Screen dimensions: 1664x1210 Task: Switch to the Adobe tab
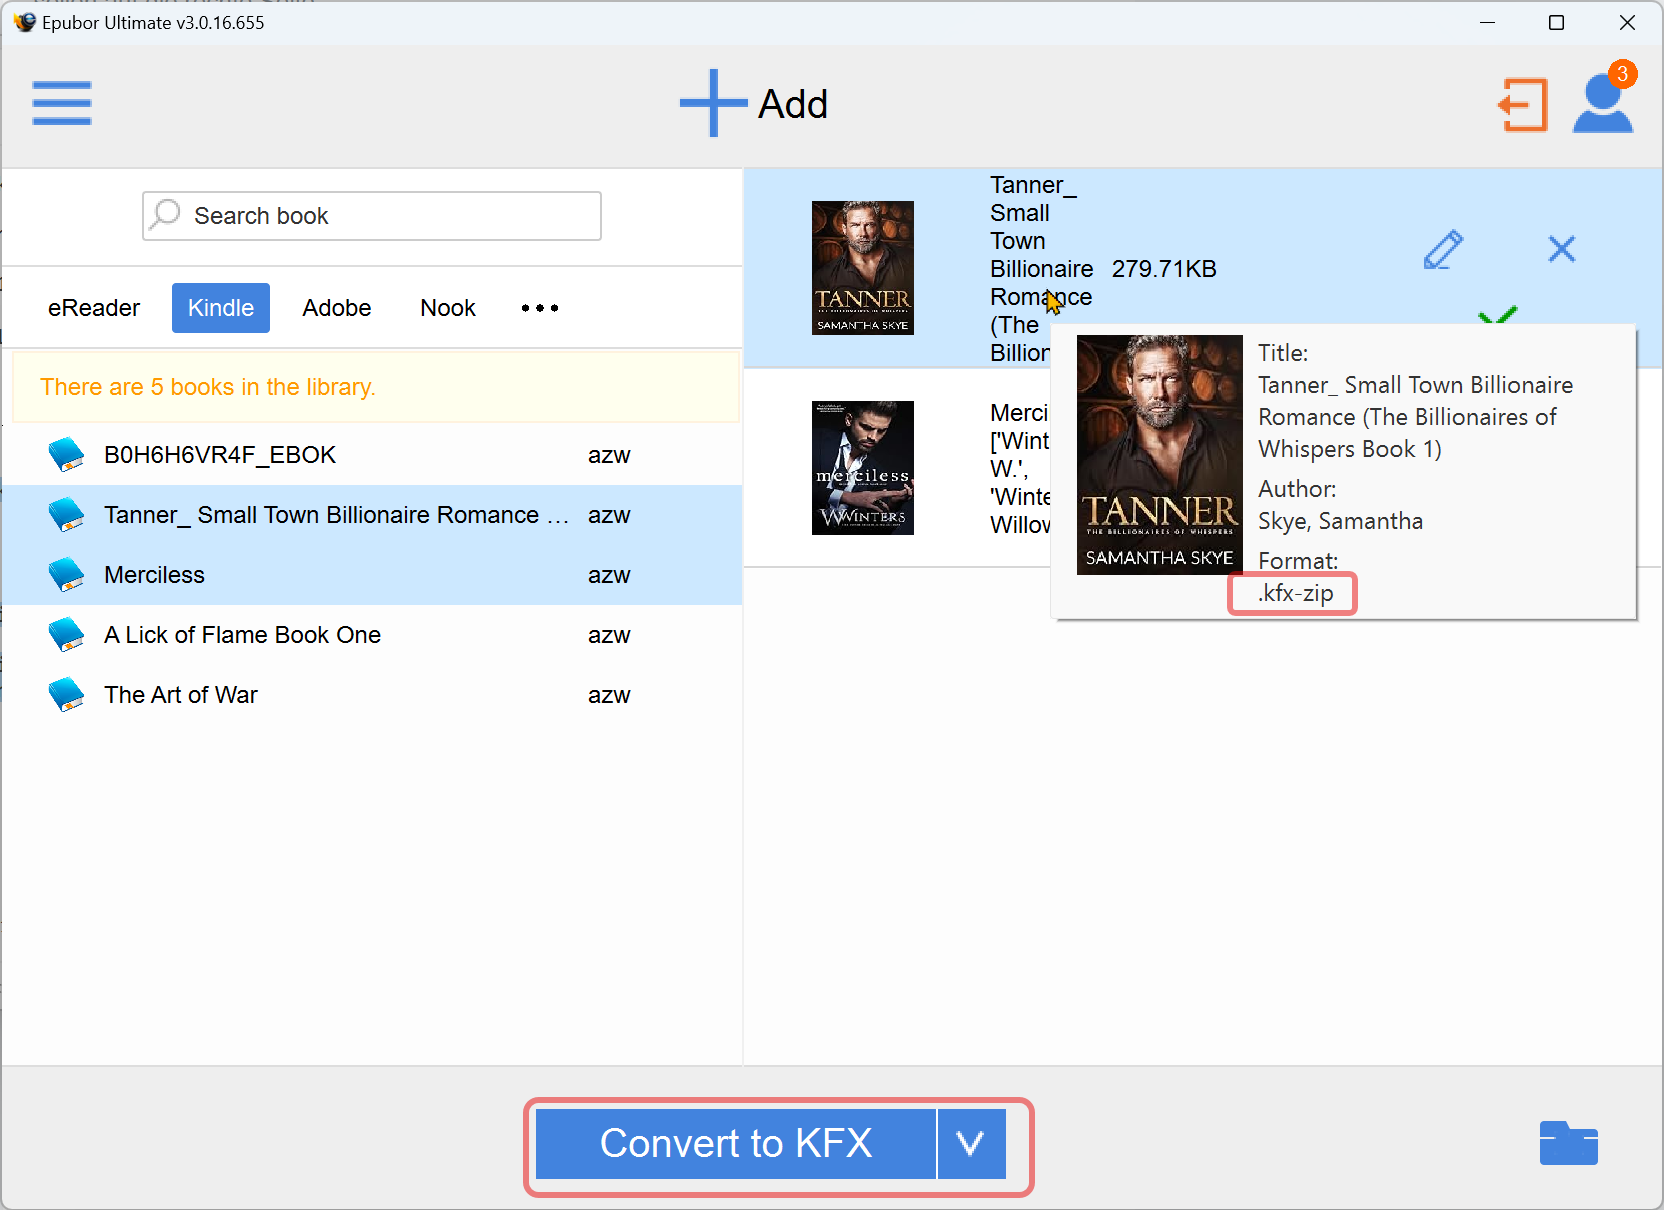(337, 308)
